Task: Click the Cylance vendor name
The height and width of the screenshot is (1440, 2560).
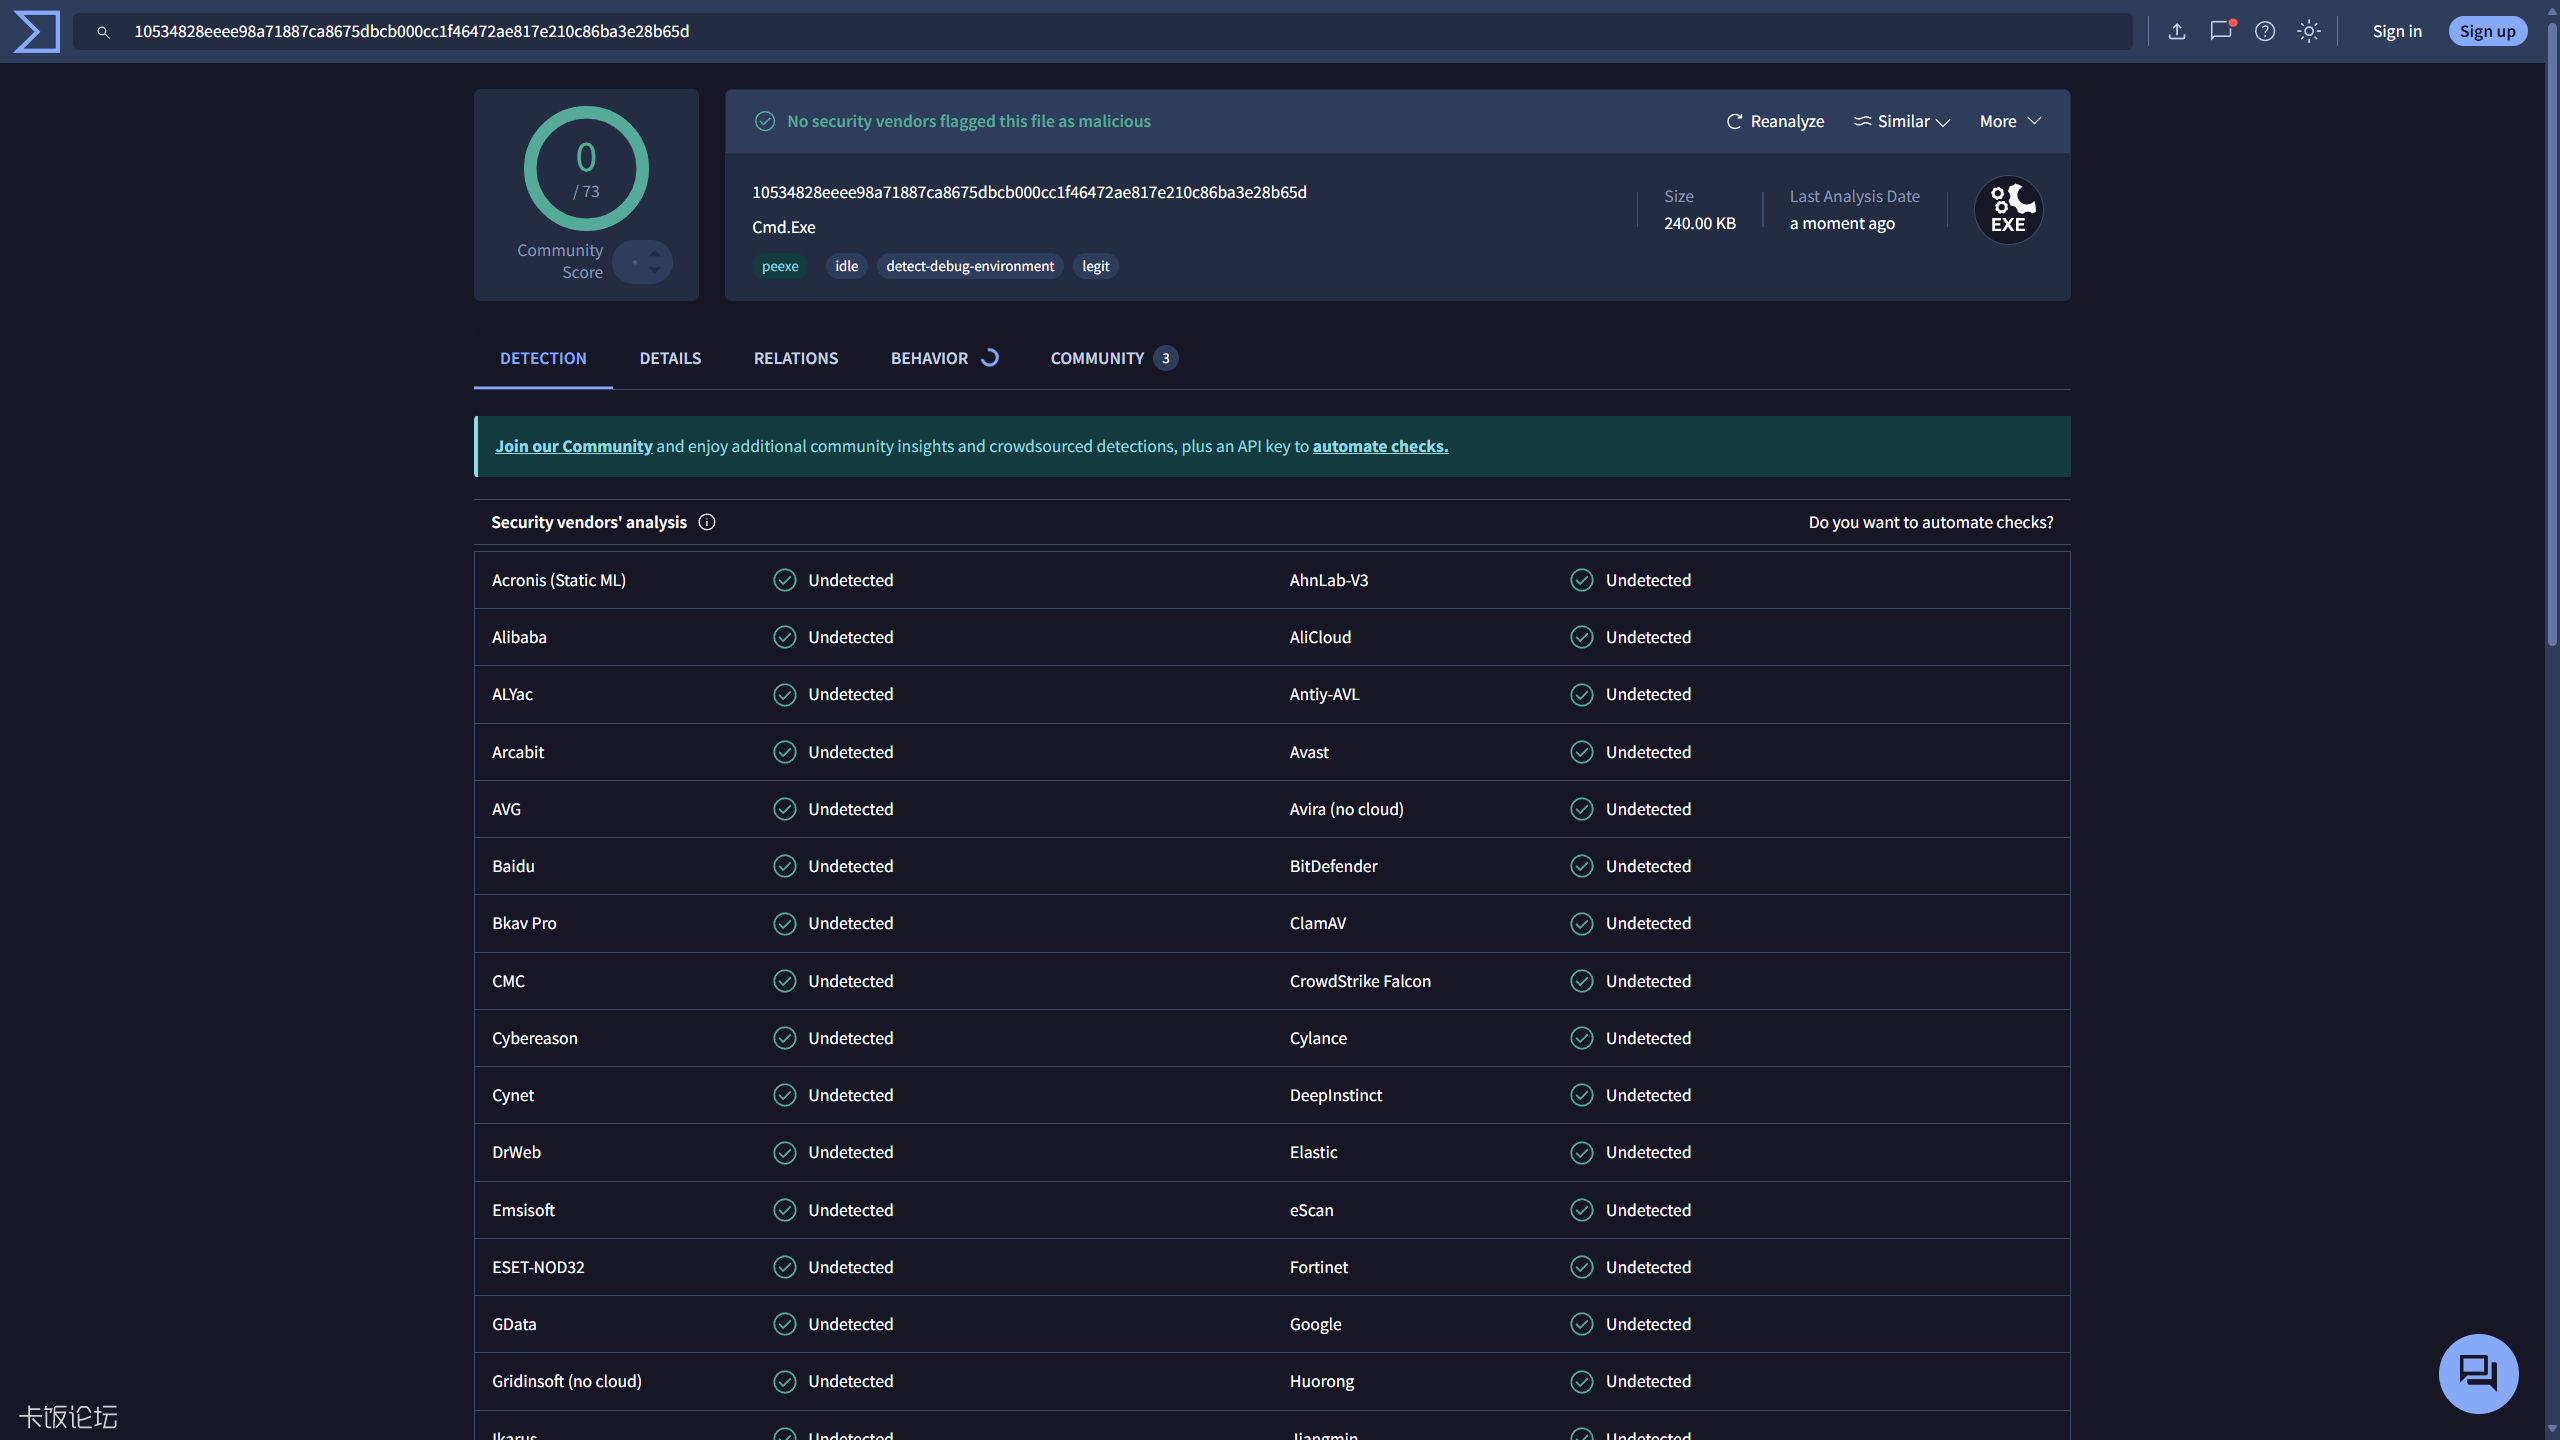Action: [x=1318, y=1038]
